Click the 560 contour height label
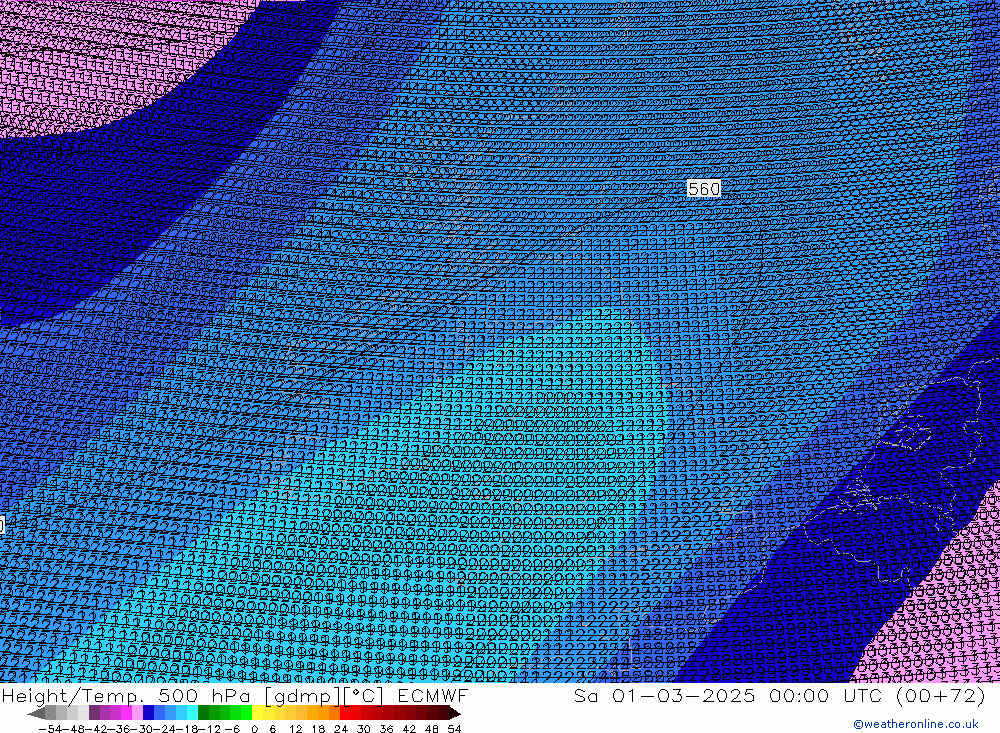 click(704, 188)
